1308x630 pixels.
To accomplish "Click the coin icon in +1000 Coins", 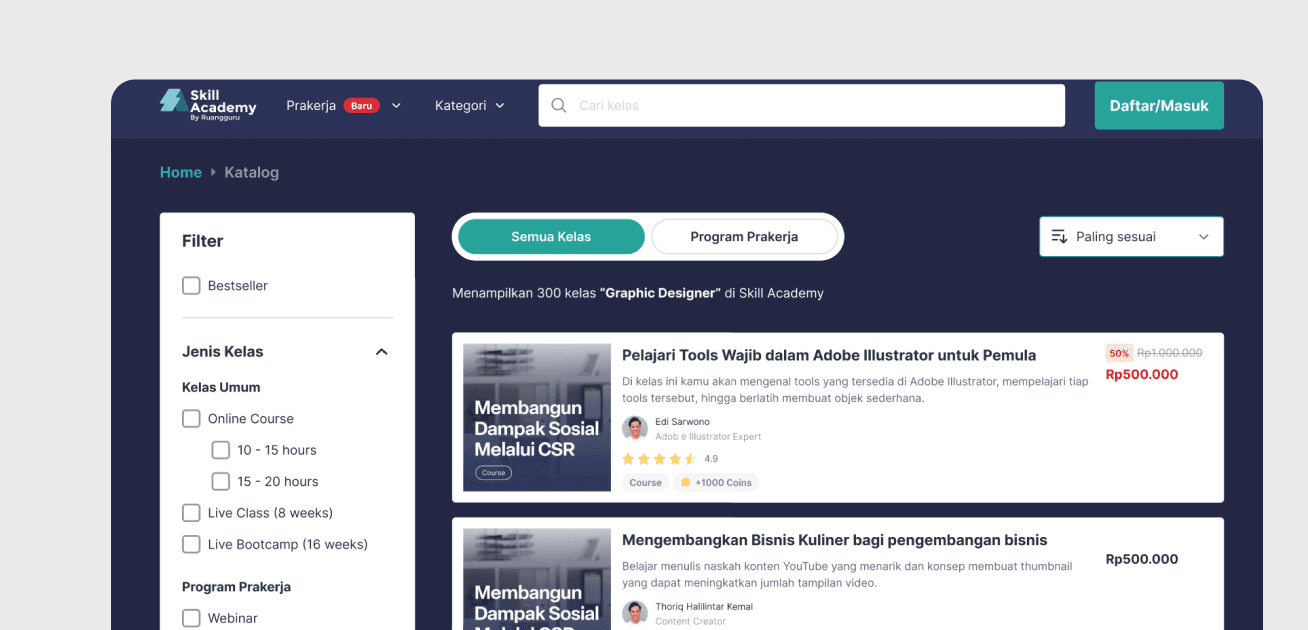I will [686, 482].
